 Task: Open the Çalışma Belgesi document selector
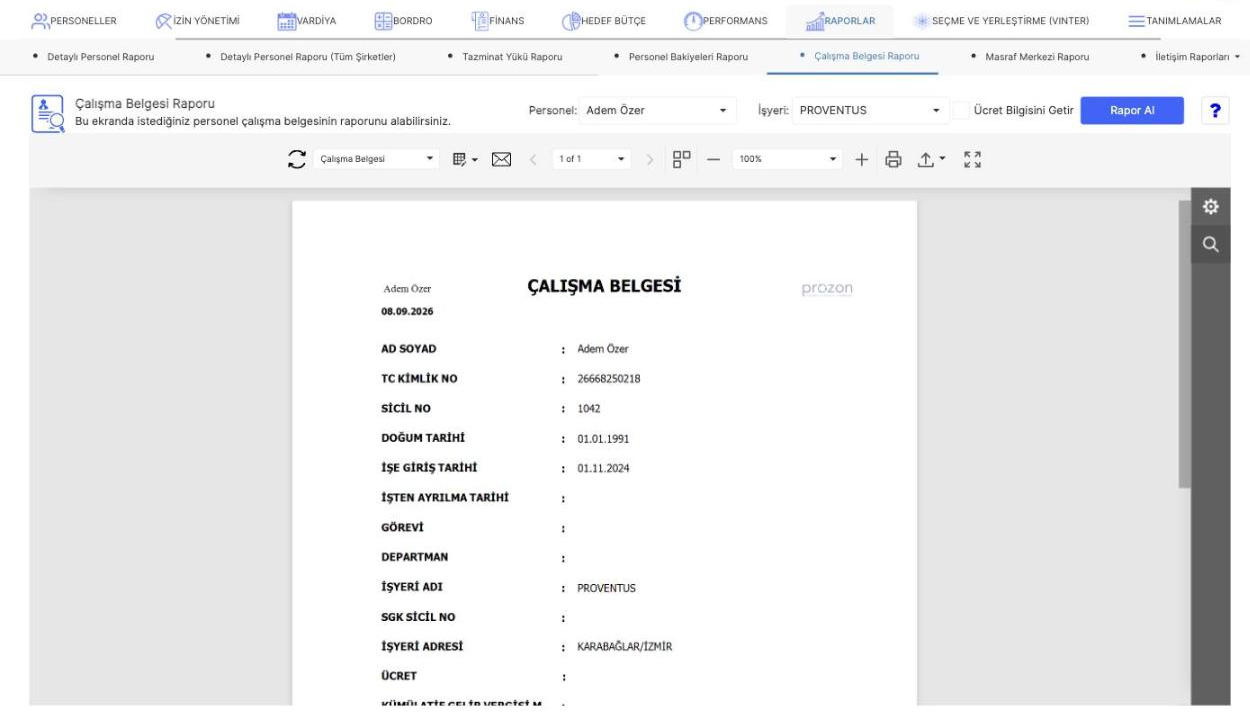coord(376,159)
